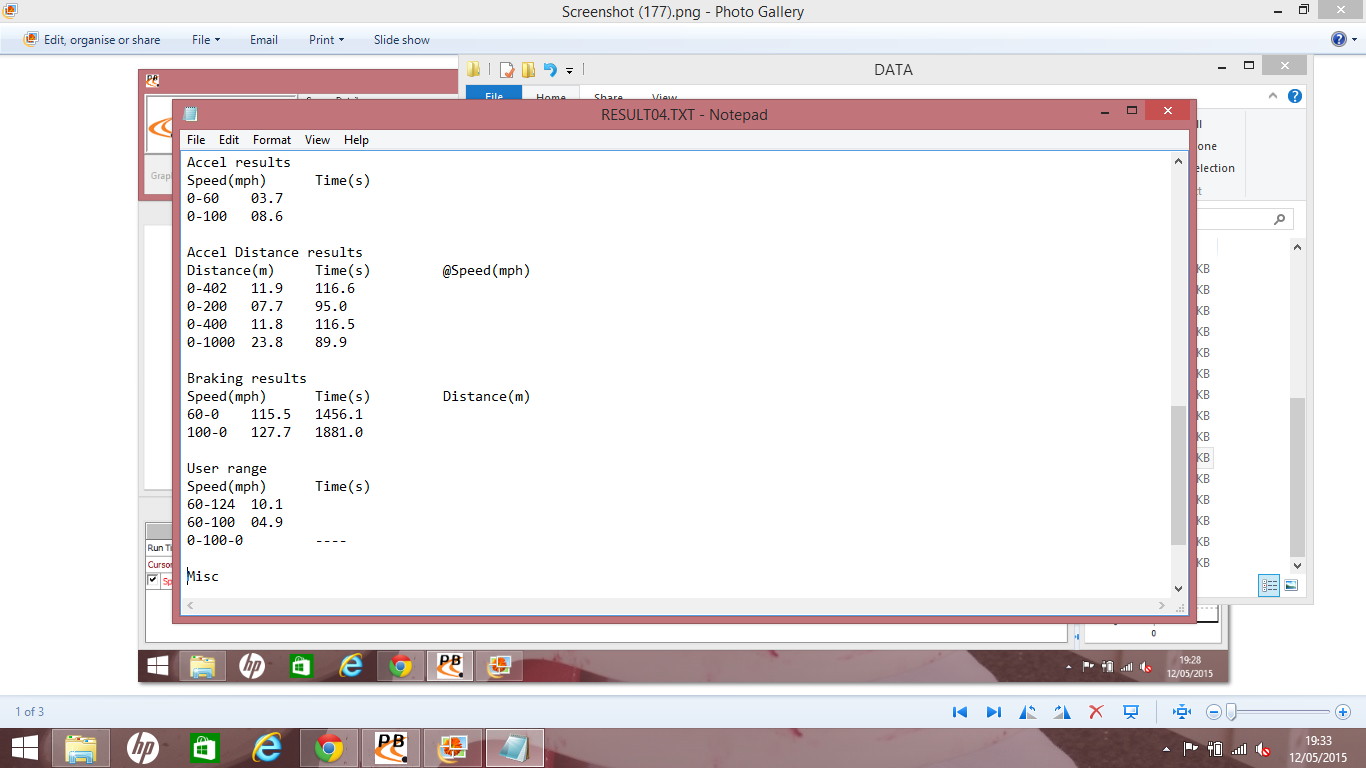
Task: Expand the Print dropdown menu
Action: 326,40
